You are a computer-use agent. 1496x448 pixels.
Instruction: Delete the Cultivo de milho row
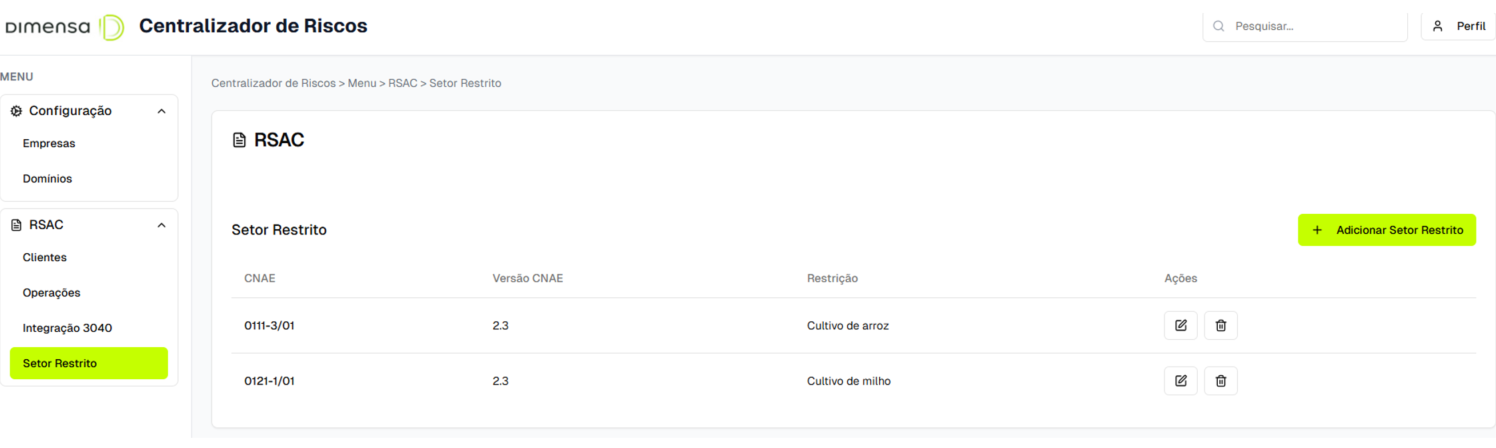point(1220,381)
